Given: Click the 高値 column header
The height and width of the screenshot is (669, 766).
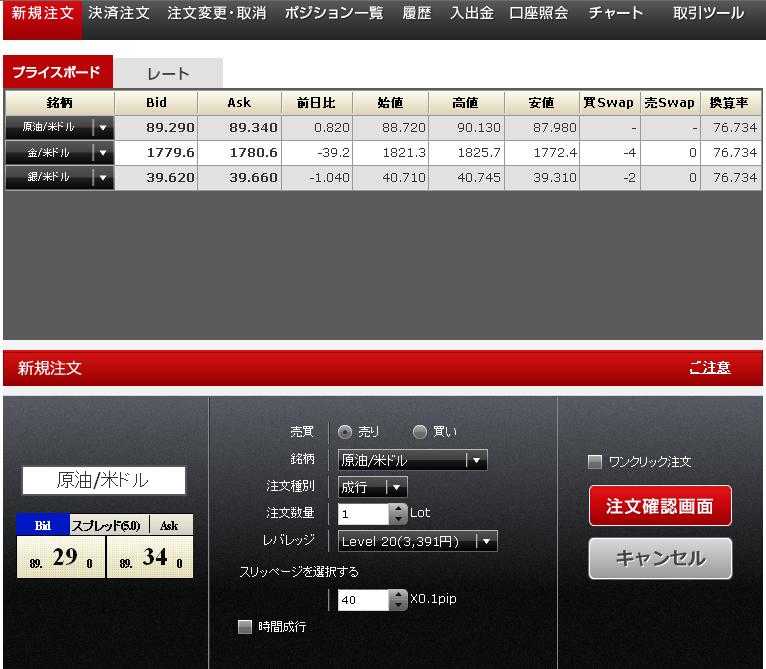Looking at the screenshot, I should [x=466, y=103].
